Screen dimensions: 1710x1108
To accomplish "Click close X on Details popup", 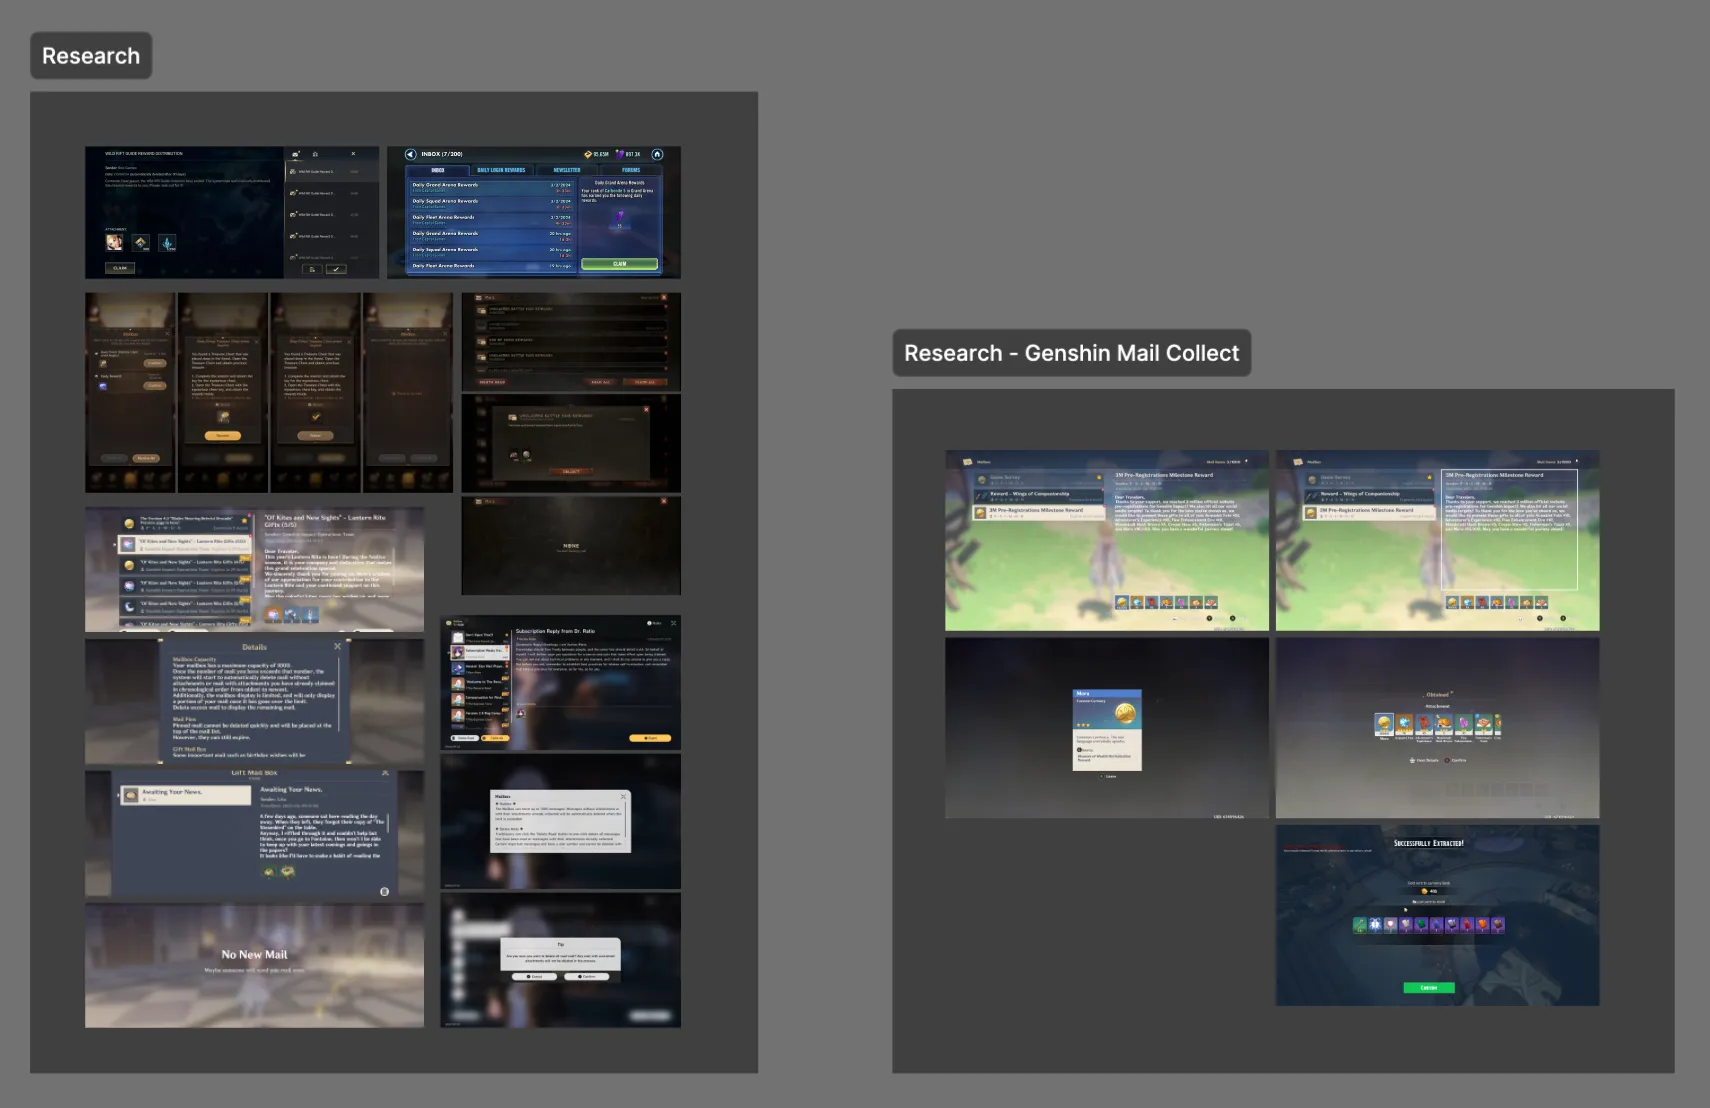I will pos(337,647).
